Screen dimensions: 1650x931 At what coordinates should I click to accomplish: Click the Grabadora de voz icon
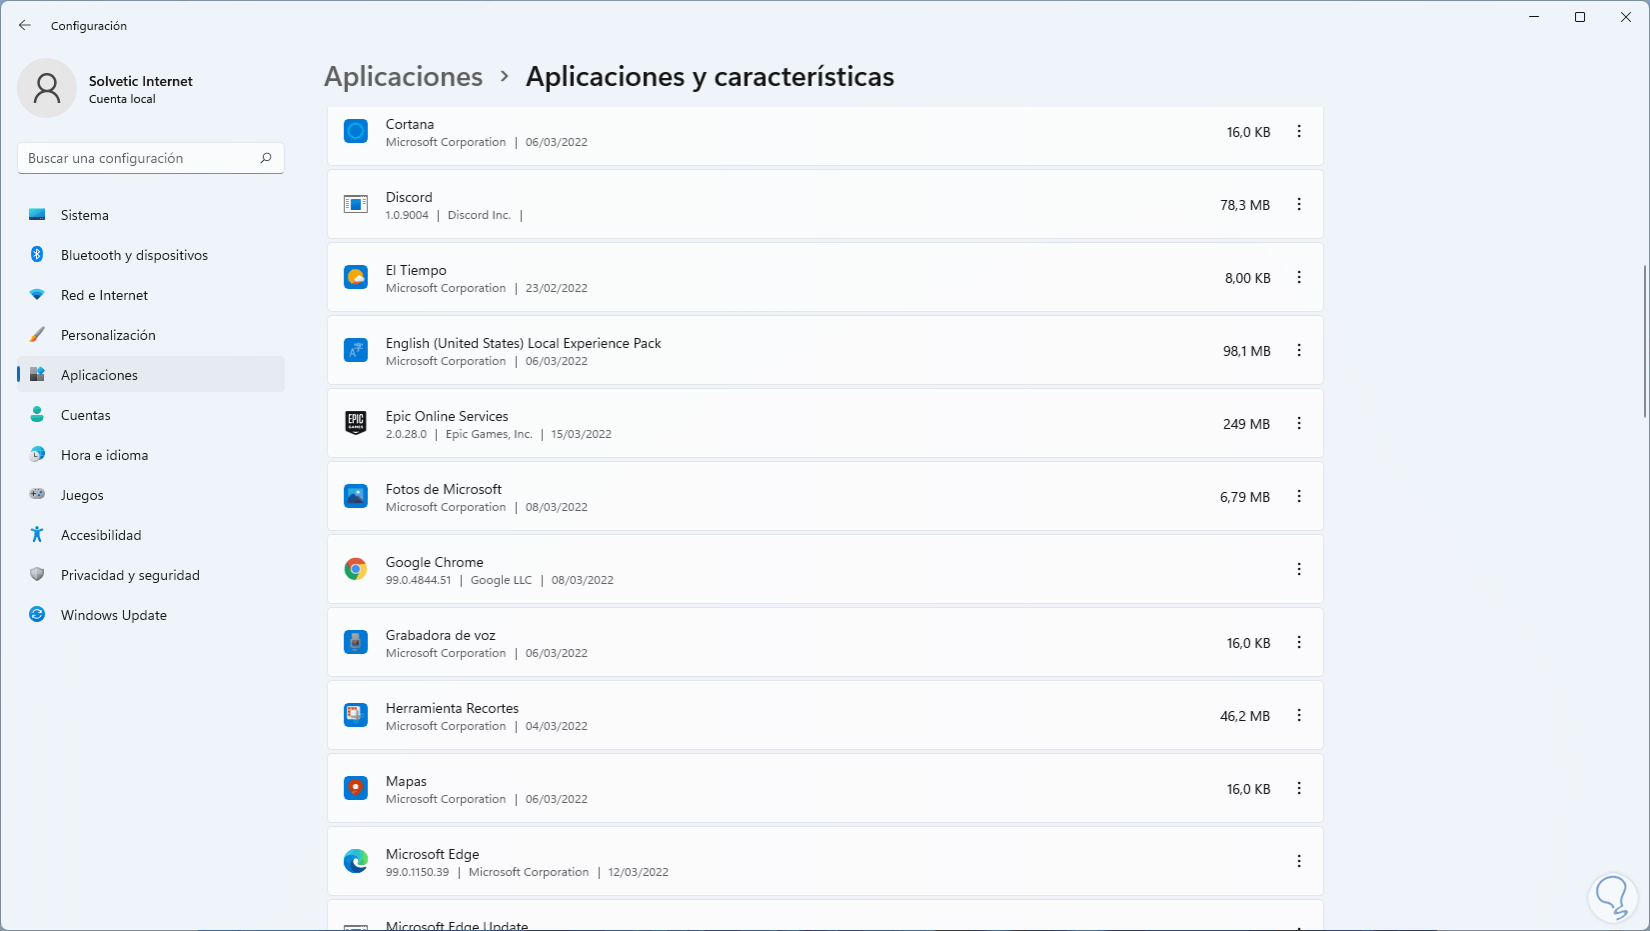point(356,643)
